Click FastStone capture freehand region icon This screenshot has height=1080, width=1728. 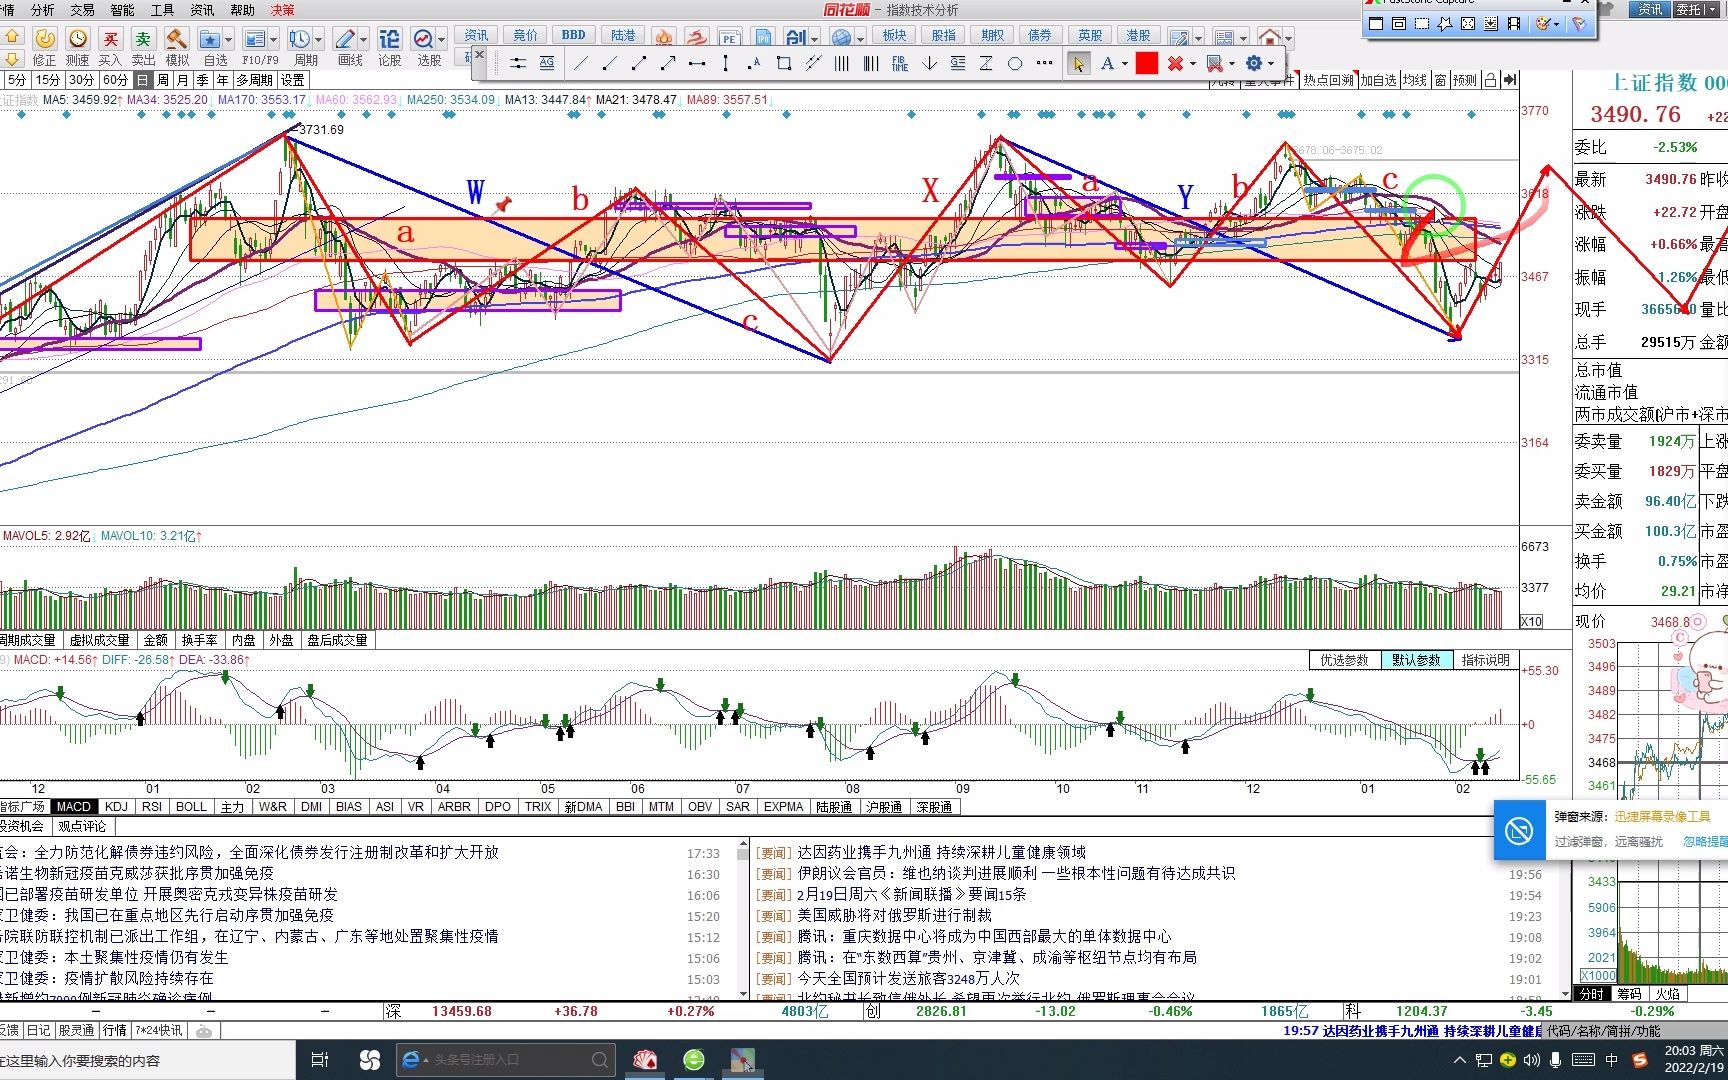click(x=1444, y=23)
